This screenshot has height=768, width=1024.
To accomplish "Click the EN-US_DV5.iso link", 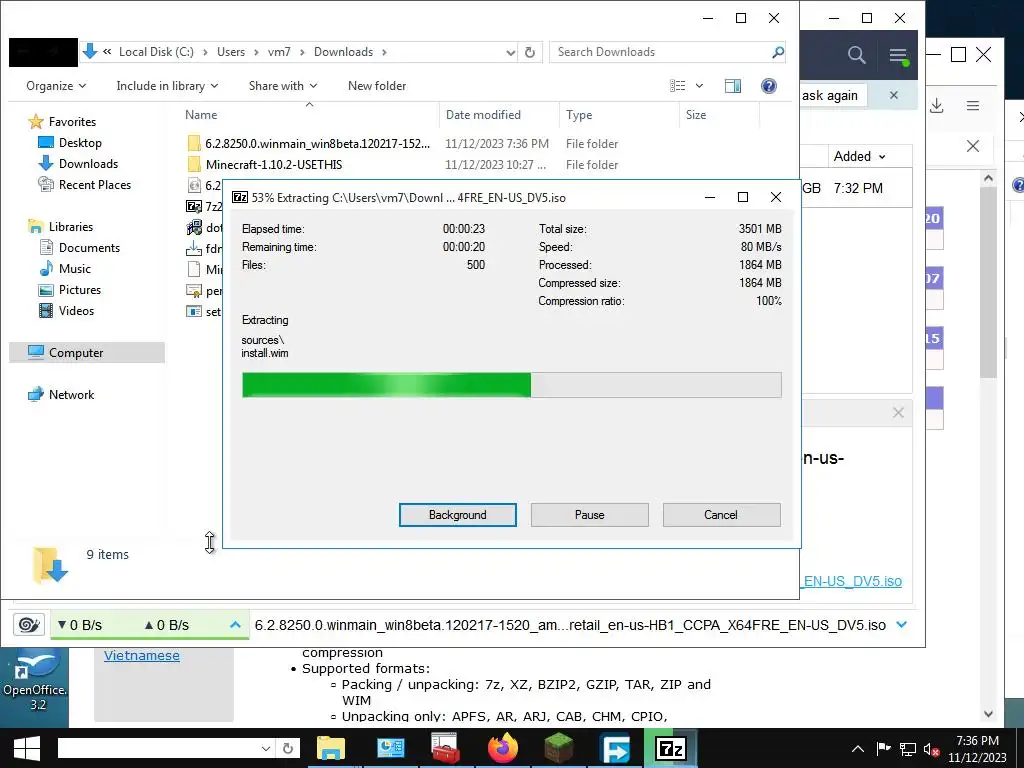I will [852, 581].
